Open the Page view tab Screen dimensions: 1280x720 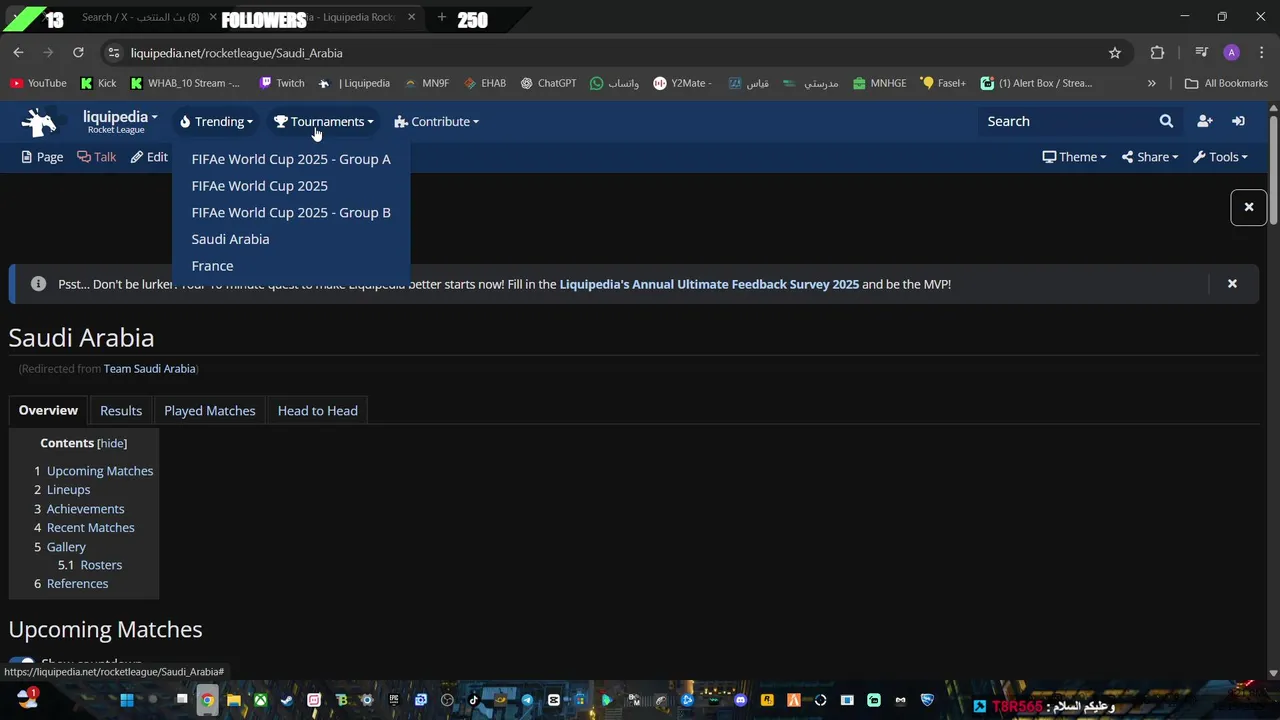(x=42, y=157)
